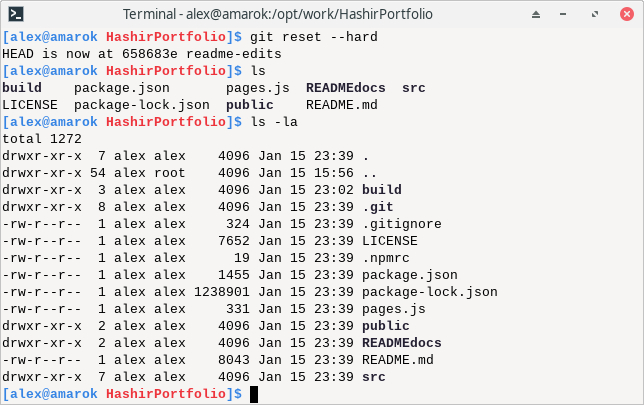Click the keep-above arrow icon in title bar
644x405 pixels.
(536, 15)
